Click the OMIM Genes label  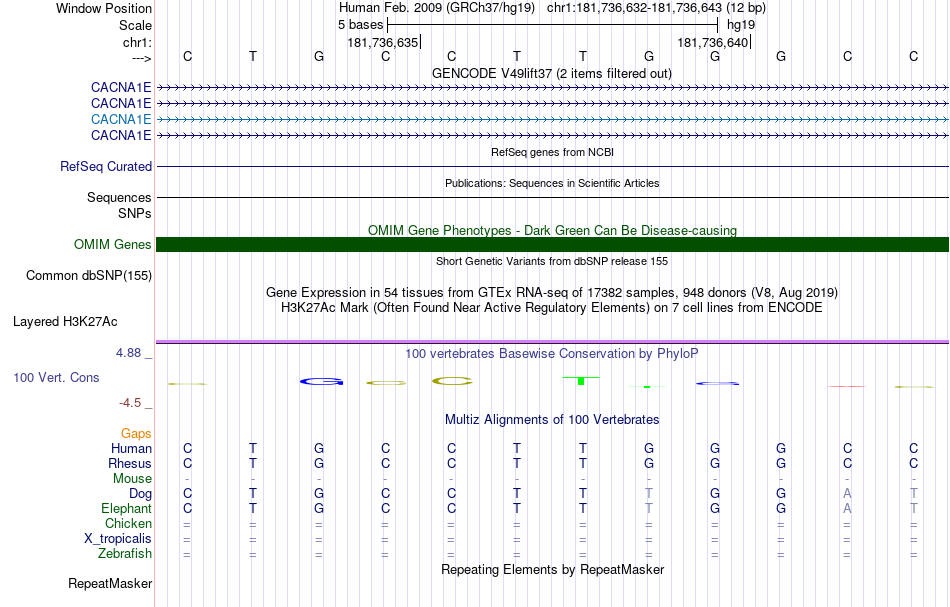coord(113,244)
